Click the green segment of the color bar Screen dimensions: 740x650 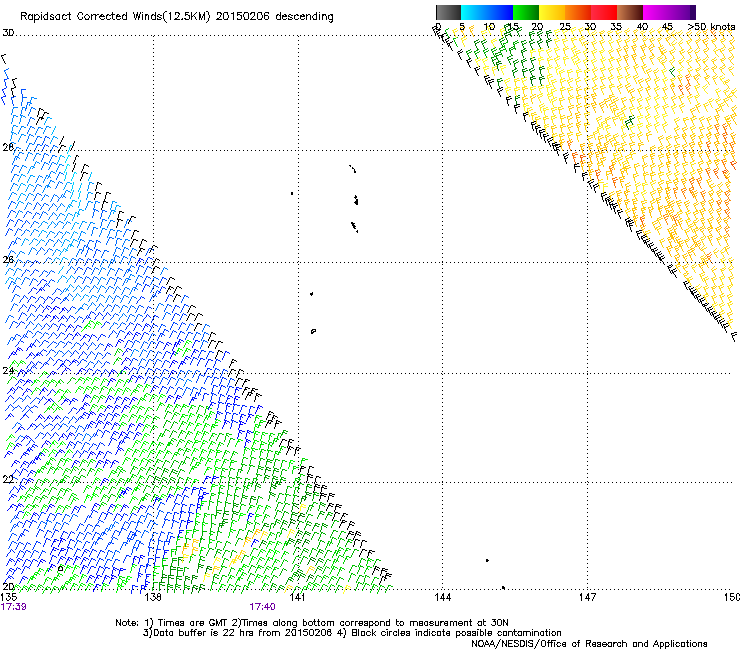526,12
